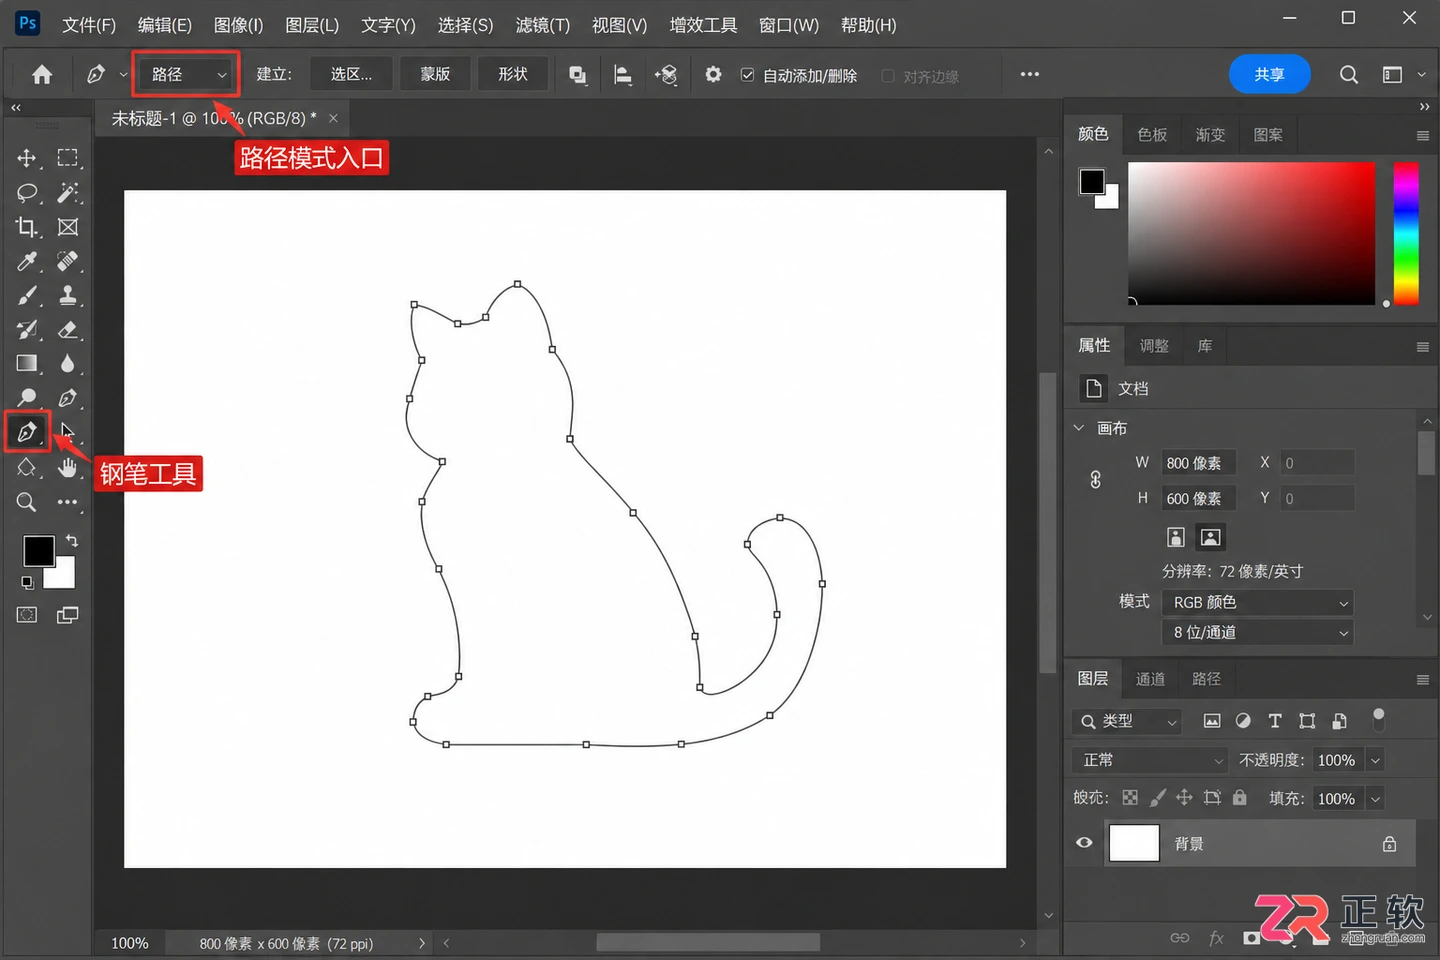1440x960 pixels.
Task: Collapse the 画布 section
Action: pyautogui.click(x=1079, y=428)
